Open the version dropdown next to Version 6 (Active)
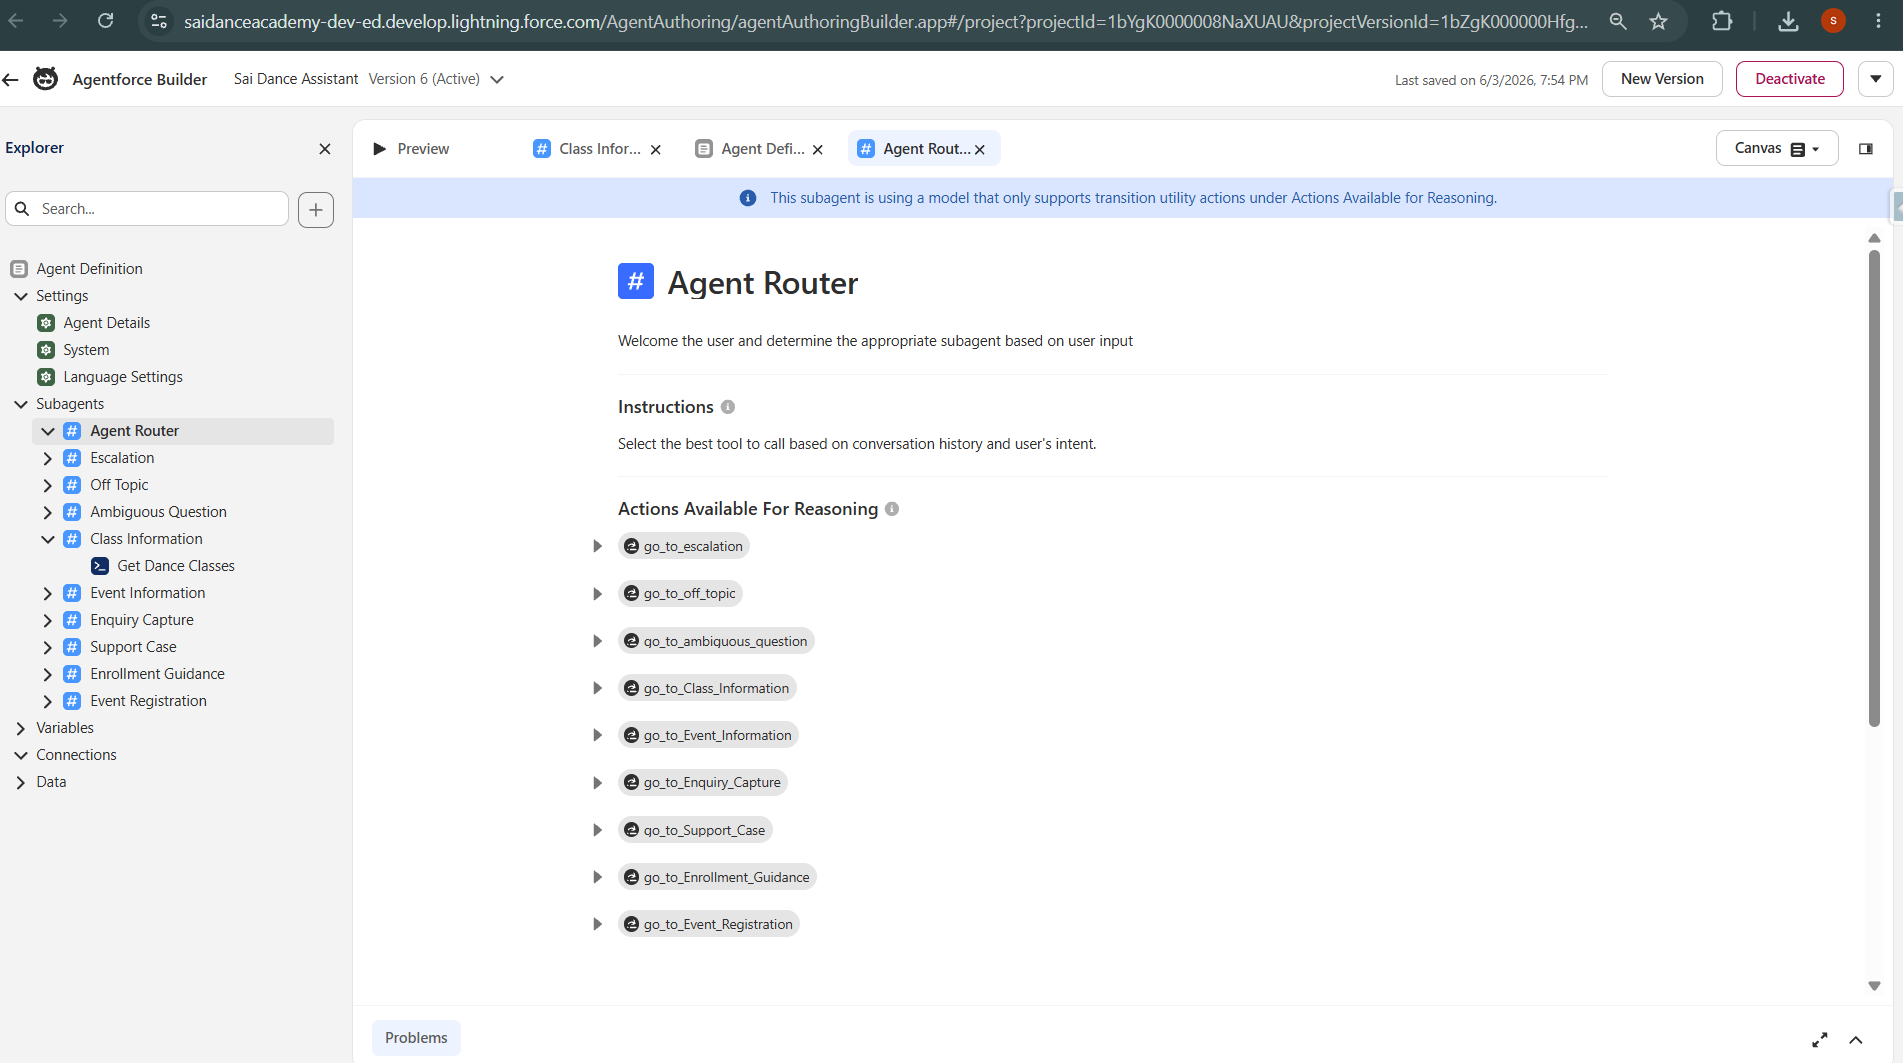Screen dimensions: 1903x1063 click(497, 80)
